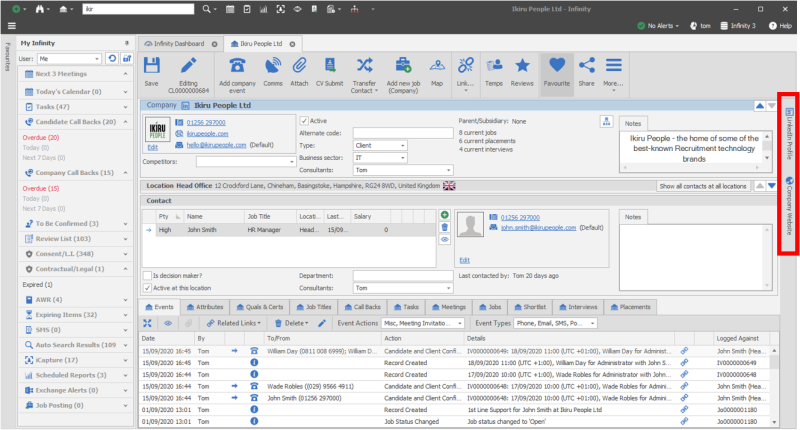Image resolution: width=800 pixels, height=430 pixels.
Task: Check the 'Is decision maker?' checkbox
Action: [x=147, y=275]
